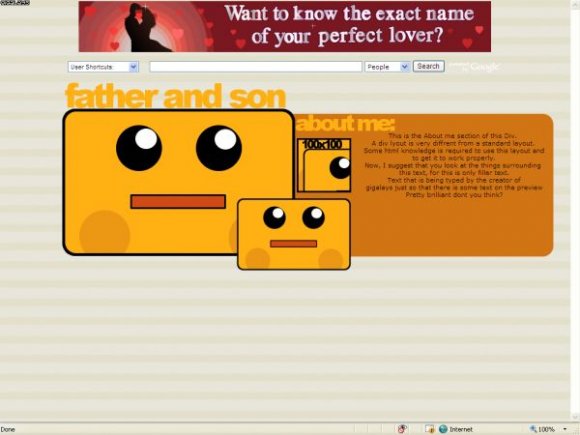
Task: Click the father and son heading
Action: tap(176, 96)
